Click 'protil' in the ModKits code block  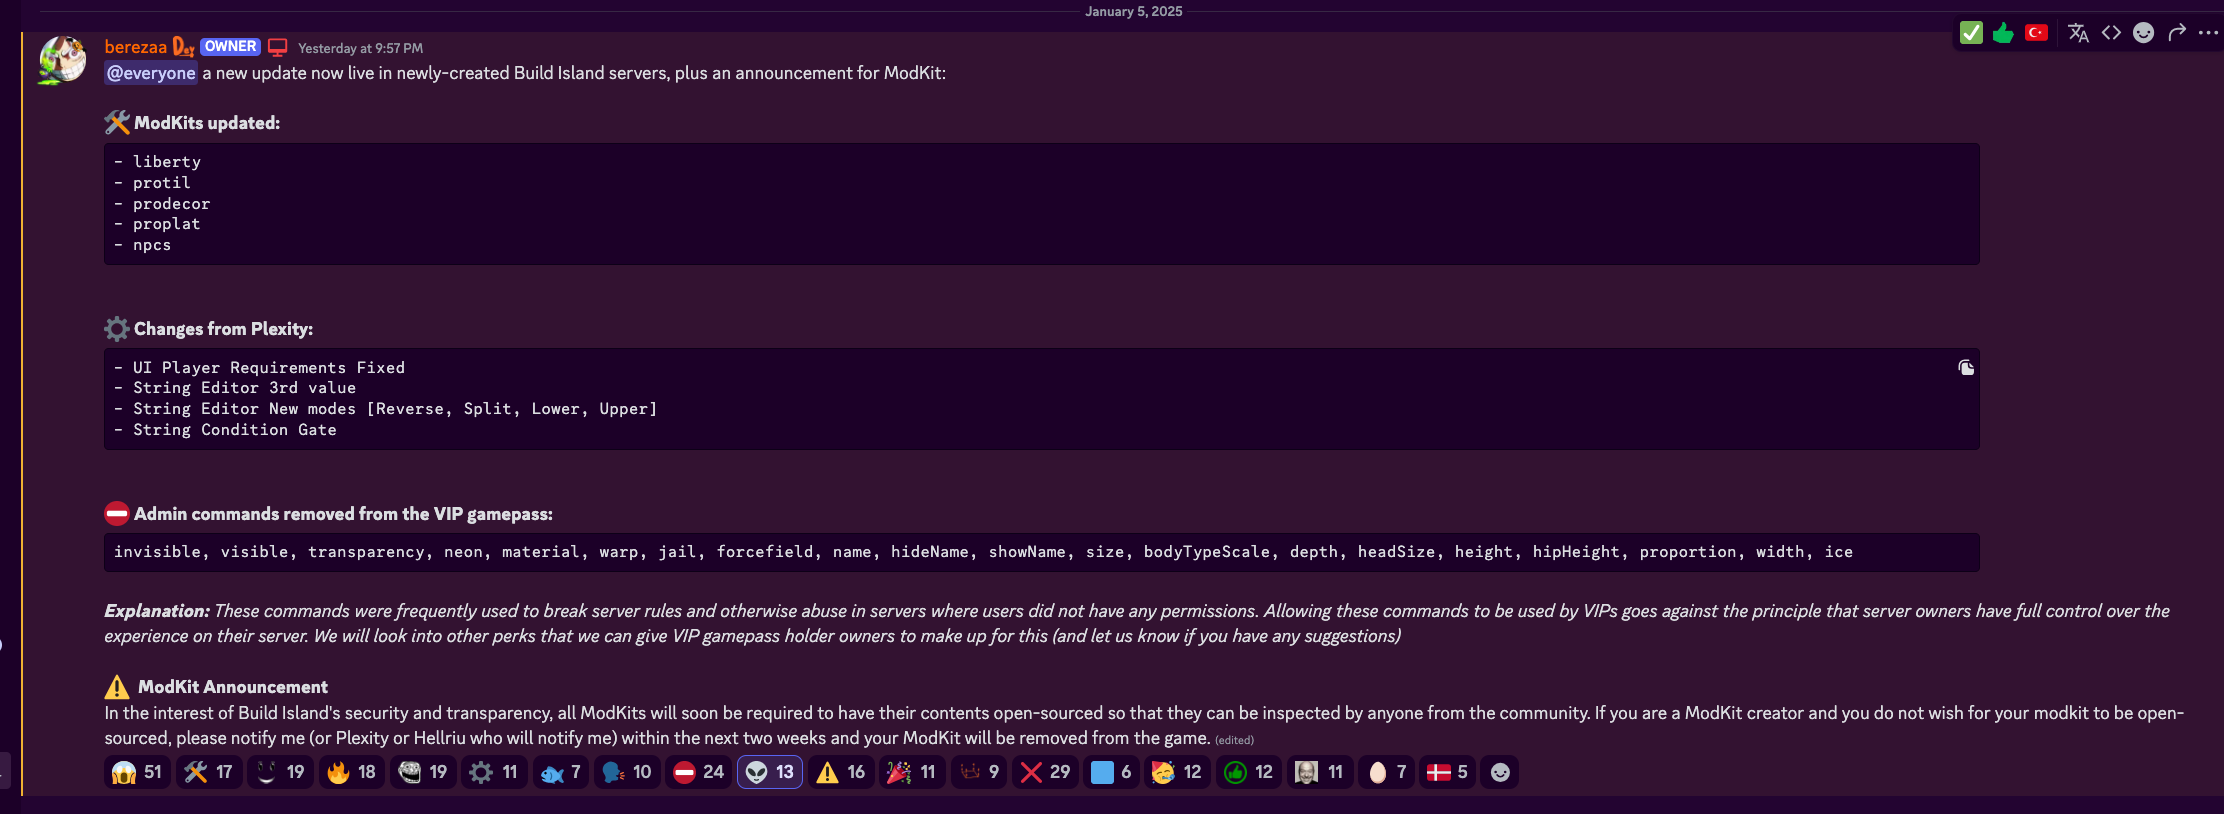pos(162,183)
